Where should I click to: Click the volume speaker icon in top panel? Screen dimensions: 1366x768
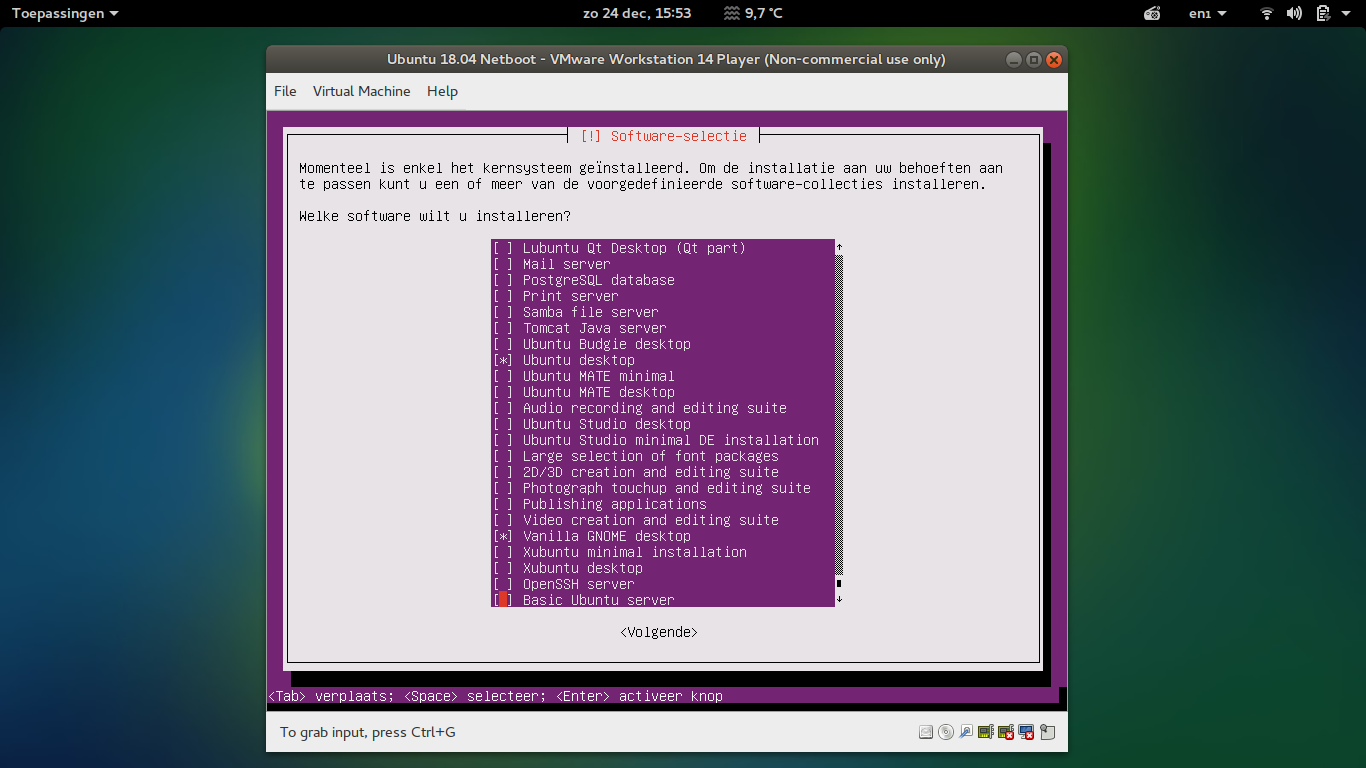tap(1294, 13)
